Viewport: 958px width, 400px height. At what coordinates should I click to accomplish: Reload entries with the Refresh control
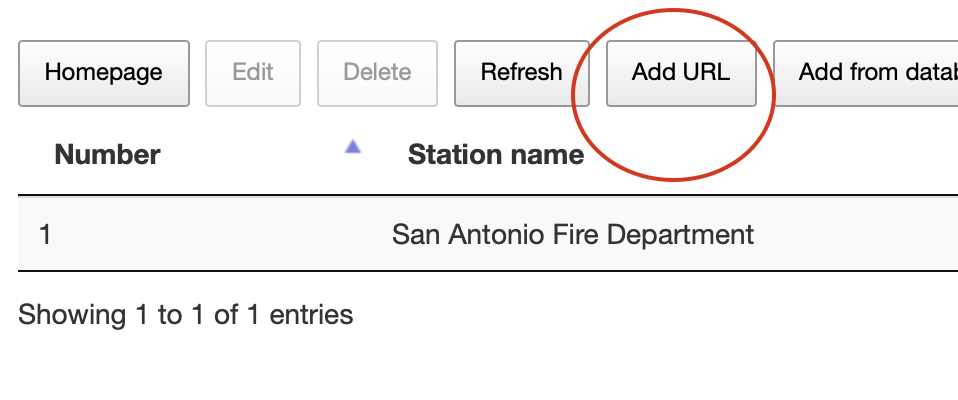coord(521,73)
